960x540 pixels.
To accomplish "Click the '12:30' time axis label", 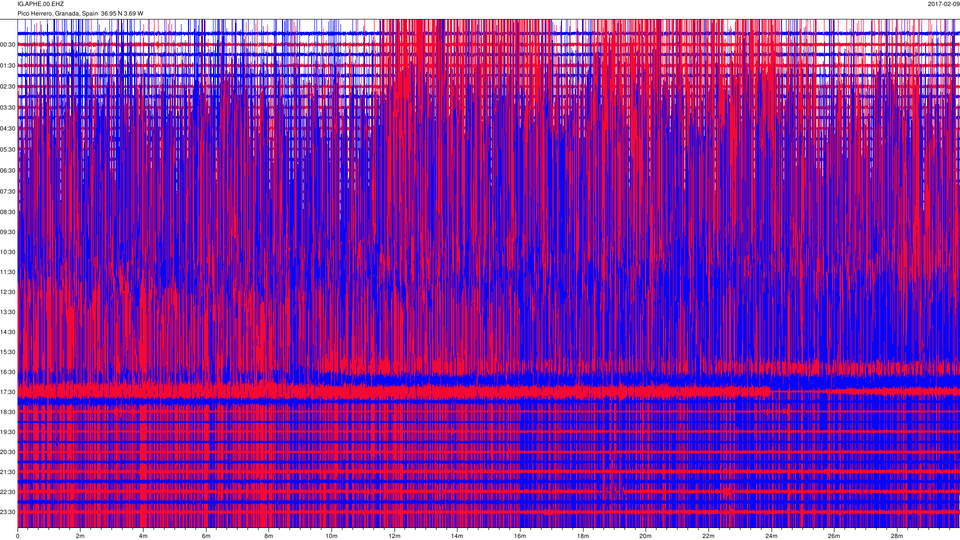I will point(7,292).
